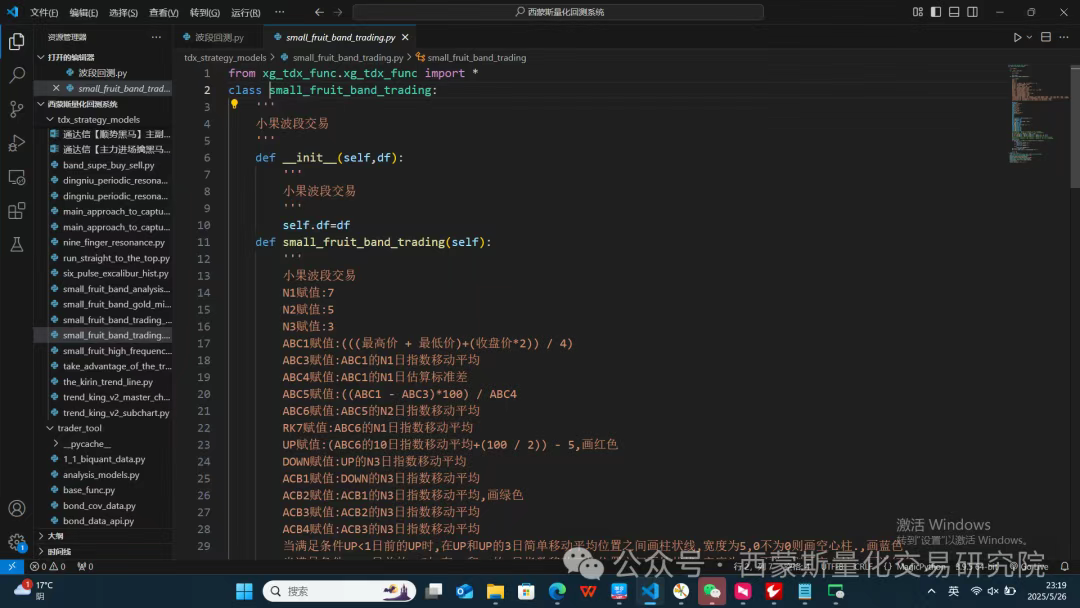Expand the 大纲 outline section
Viewport: 1080px width, 608px height.
tap(103, 536)
